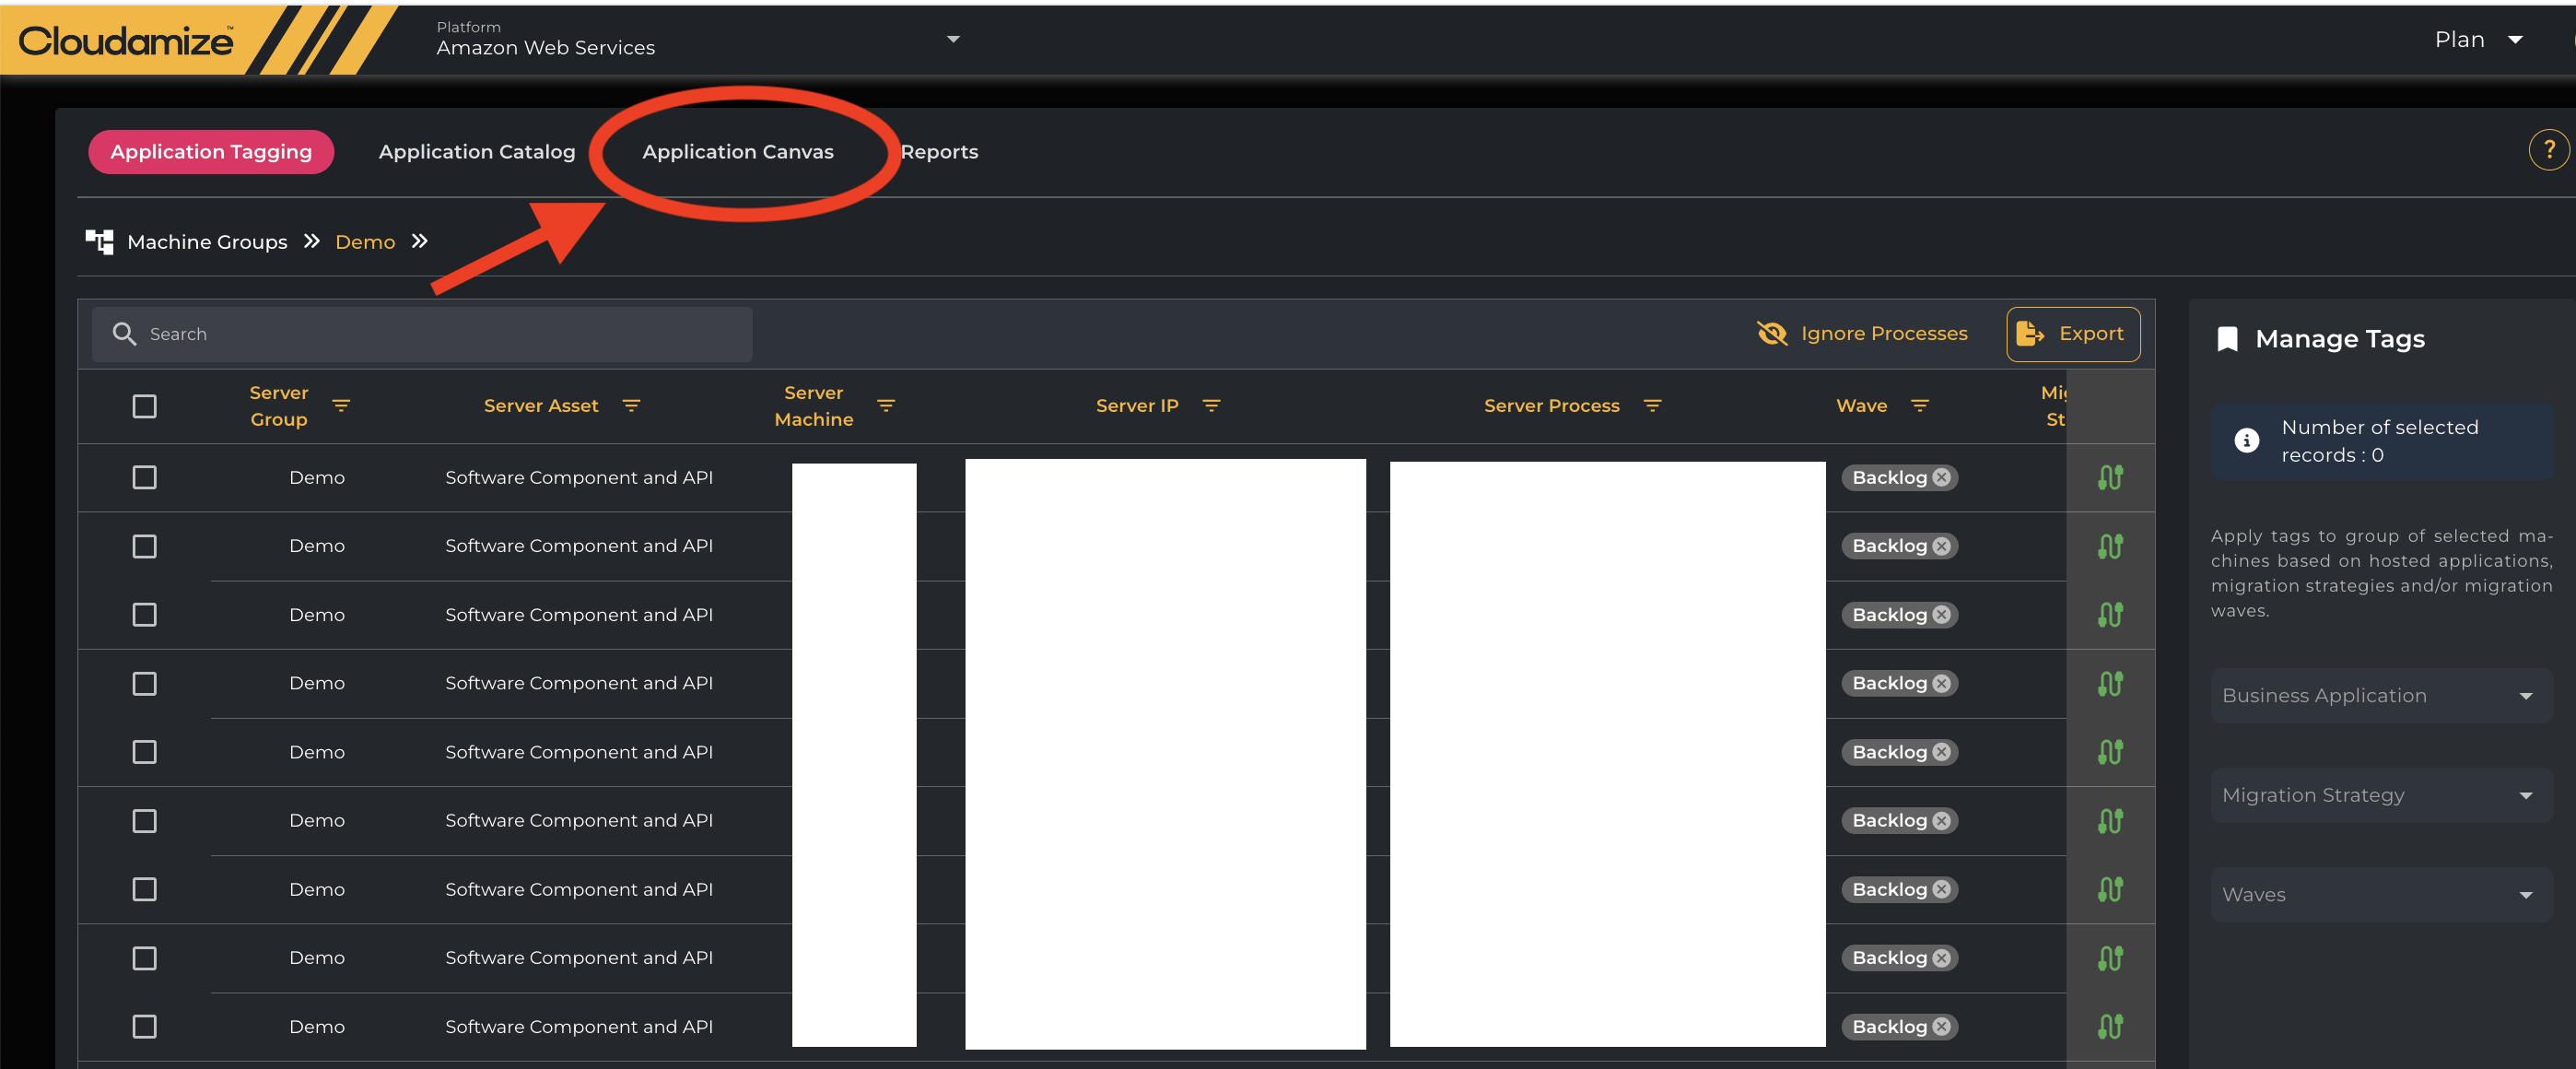The image size is (2576, 1069).
Task: Expand the Waves dropdown
Action: tap(2380, 895)
